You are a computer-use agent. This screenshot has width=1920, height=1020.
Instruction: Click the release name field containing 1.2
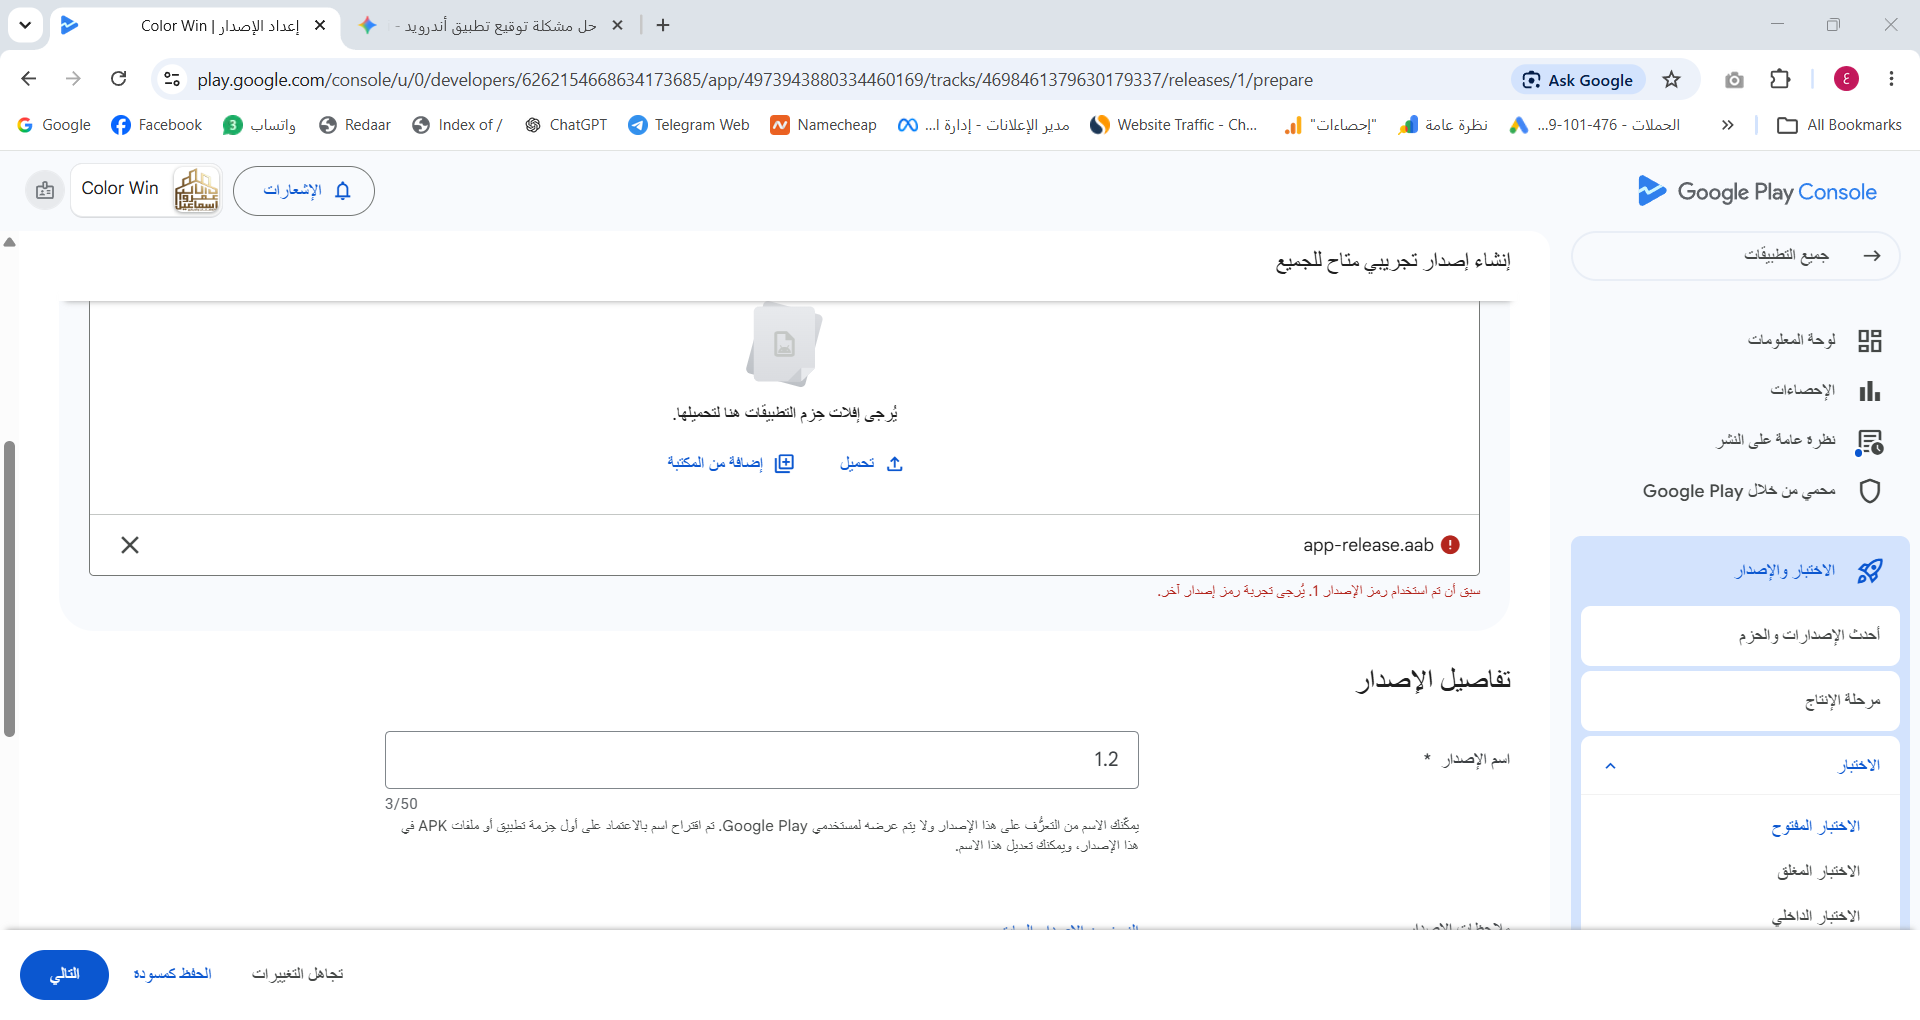coord(762,760)
